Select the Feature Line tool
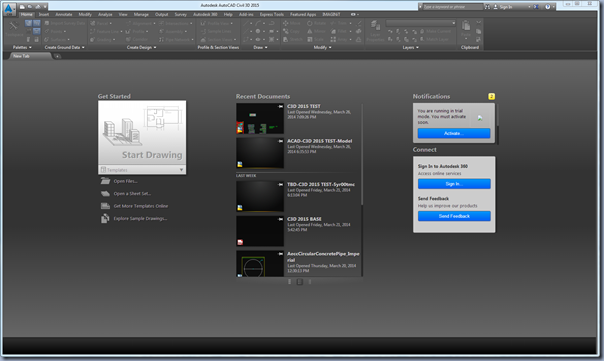The height and width of the screenshot is (361, 604). tap(106, 31)
